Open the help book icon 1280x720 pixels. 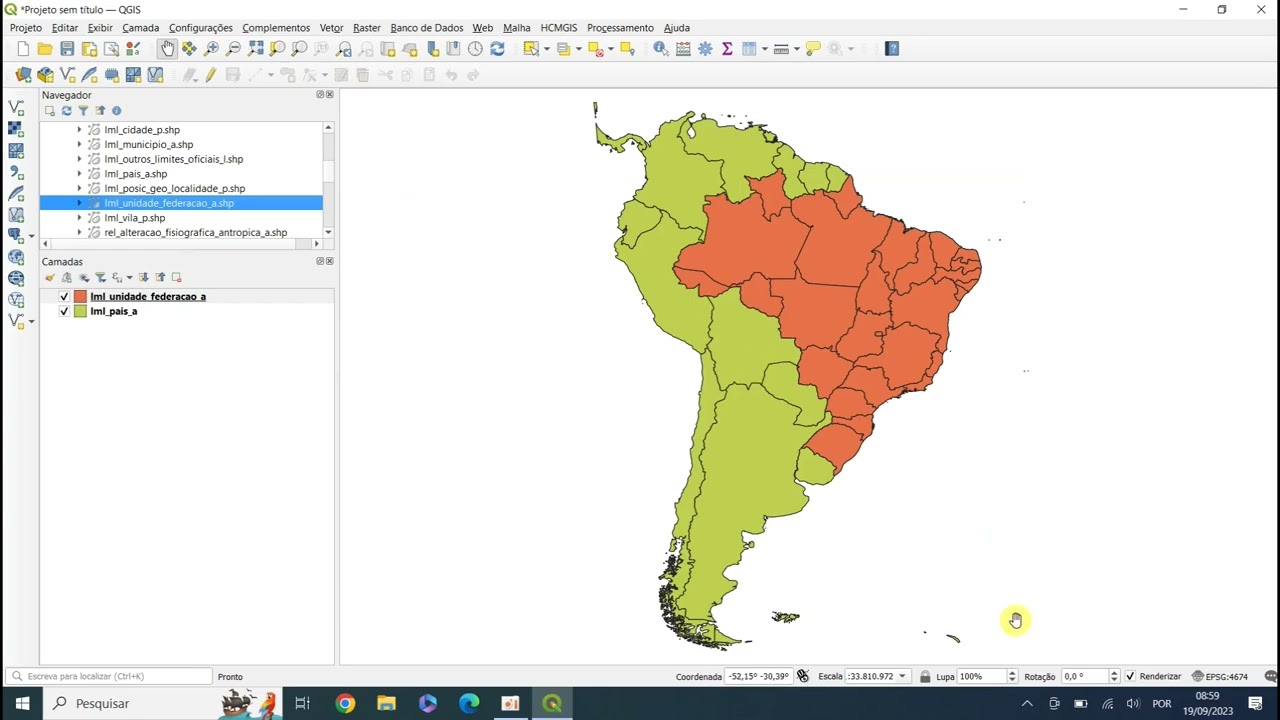pos(892,49)
